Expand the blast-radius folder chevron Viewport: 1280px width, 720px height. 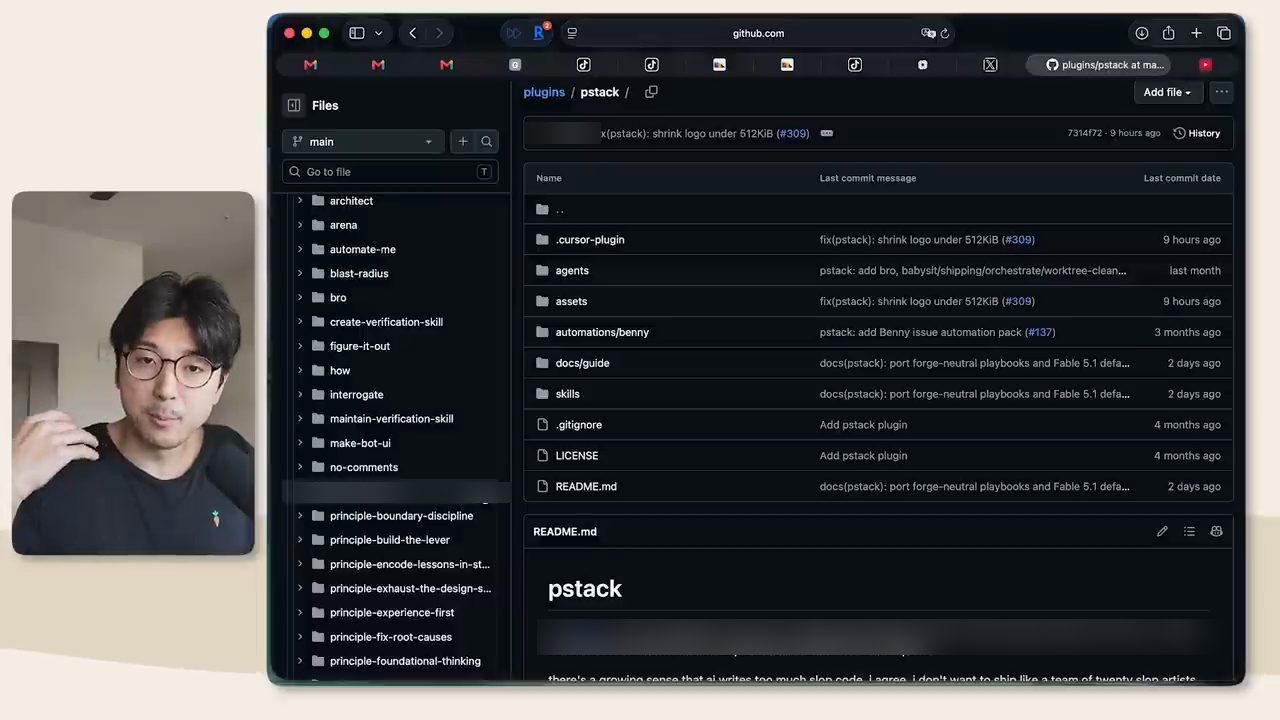(300, 273)
